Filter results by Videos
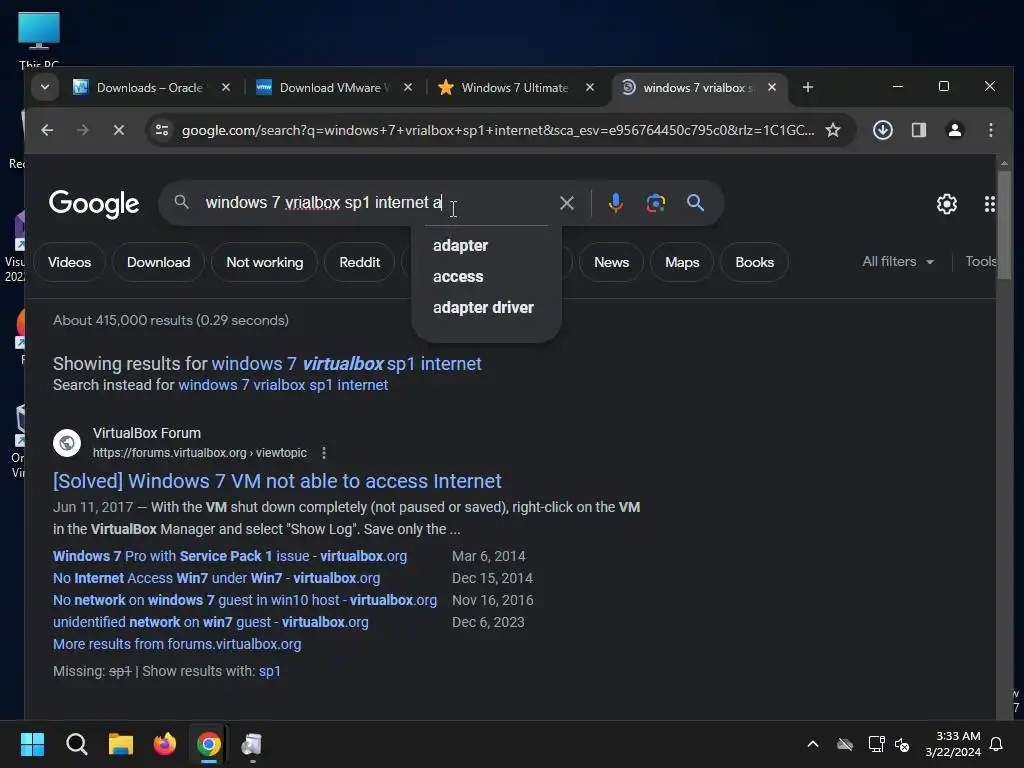1024x768 pixels. point(69,262)
